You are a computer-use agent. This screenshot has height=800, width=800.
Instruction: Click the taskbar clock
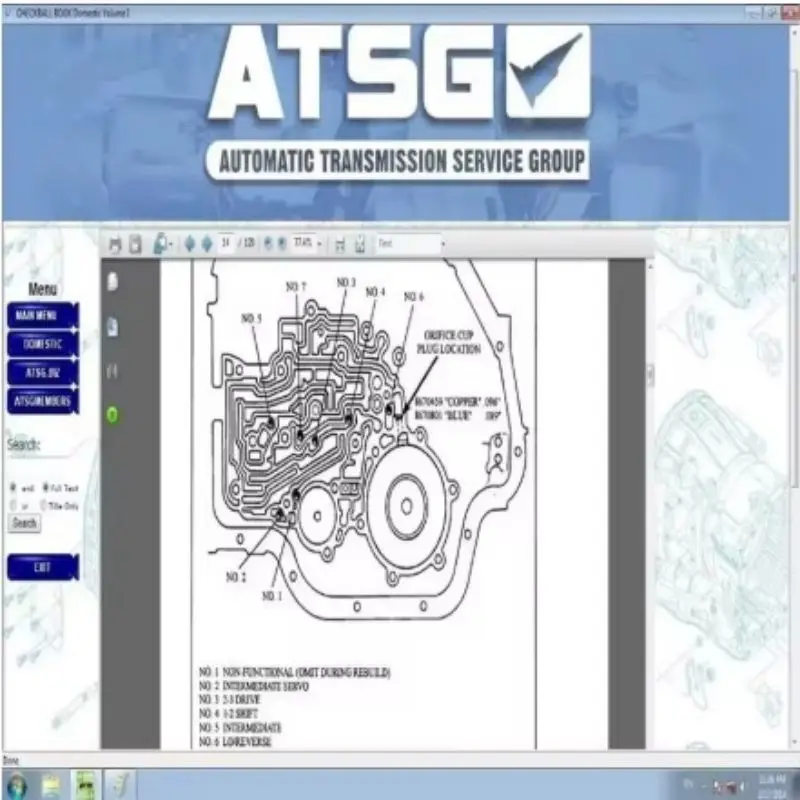click(772, 786)
